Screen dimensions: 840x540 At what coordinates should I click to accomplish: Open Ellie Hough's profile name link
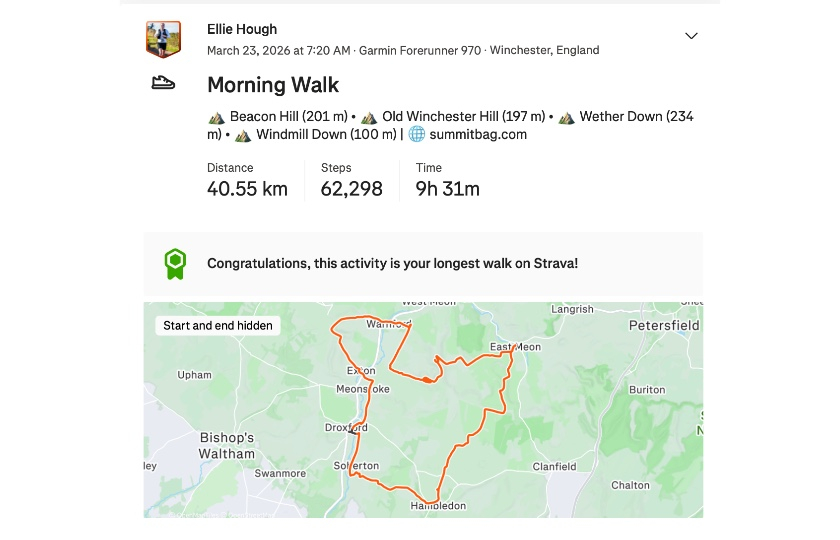242,29
